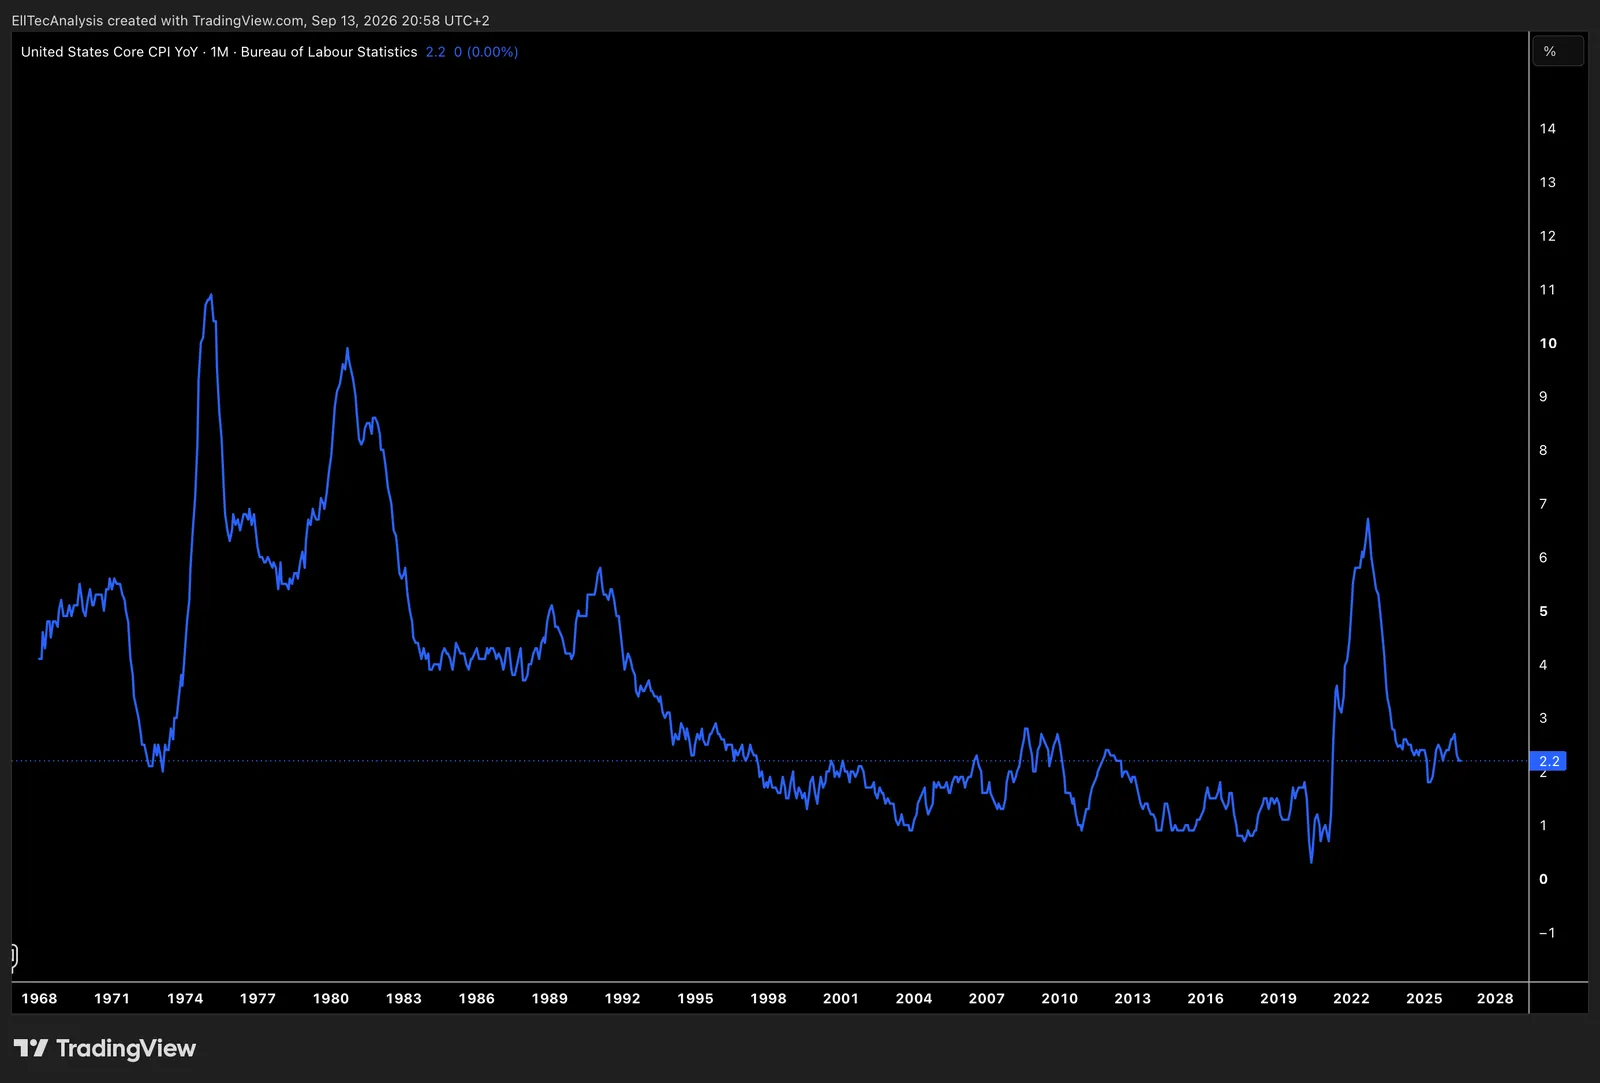This screenshot has height=1083, width=1600.
Task: Click the 1986 time axis label
Action: click(x=477, y=998)
